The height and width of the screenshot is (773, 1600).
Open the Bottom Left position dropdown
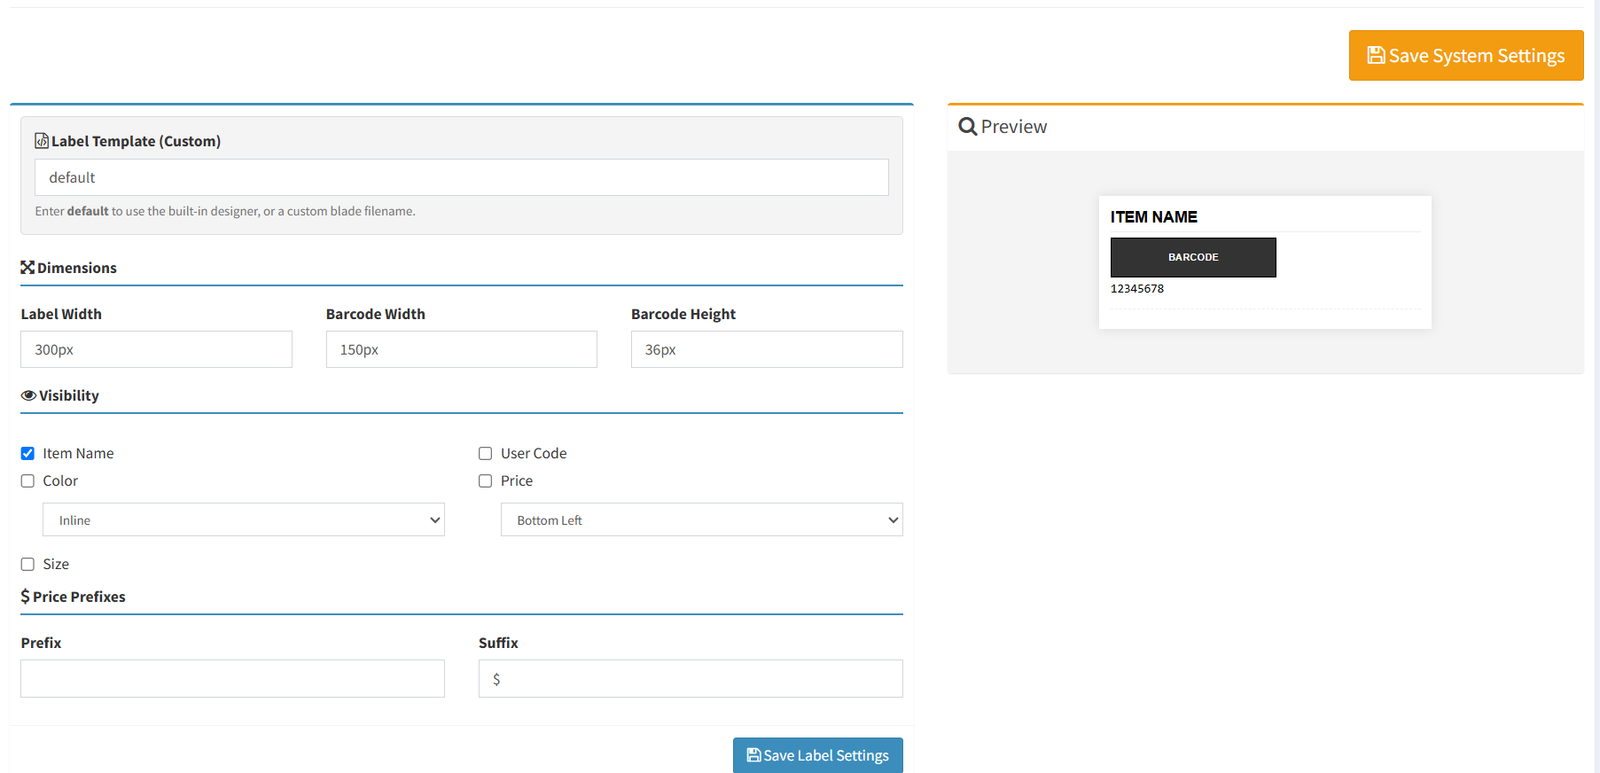[x=702, y=520]
